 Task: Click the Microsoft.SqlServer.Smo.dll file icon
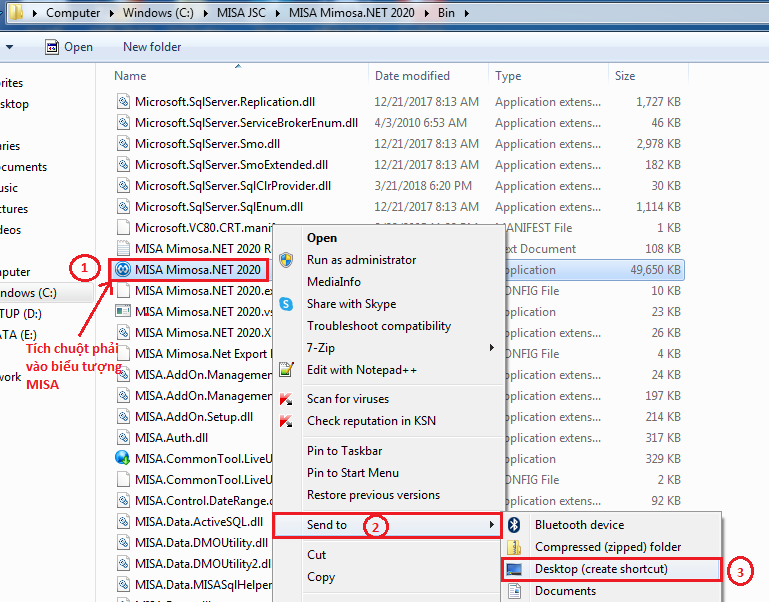(x=123, y=144)
